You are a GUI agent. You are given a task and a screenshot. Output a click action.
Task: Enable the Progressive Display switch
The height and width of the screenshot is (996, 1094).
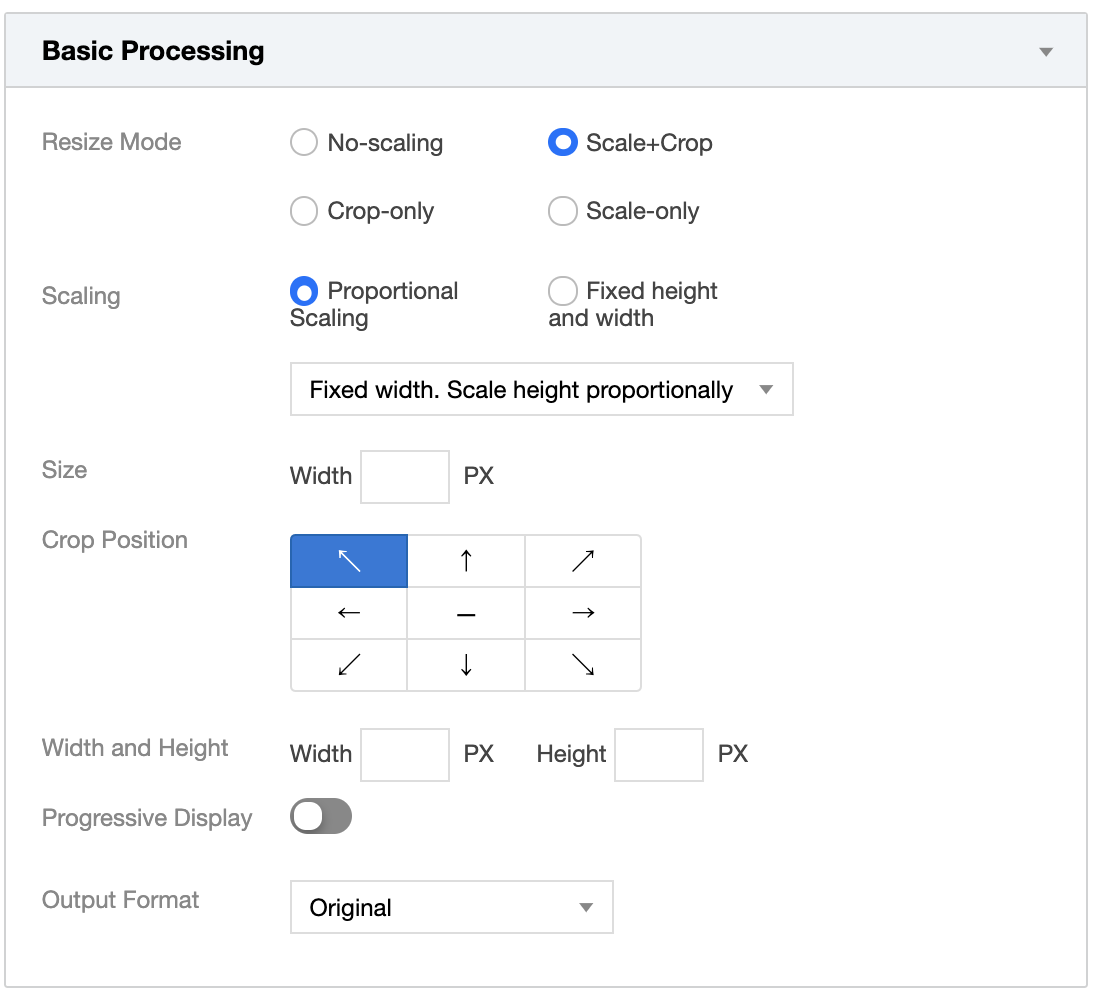(321, 816)
